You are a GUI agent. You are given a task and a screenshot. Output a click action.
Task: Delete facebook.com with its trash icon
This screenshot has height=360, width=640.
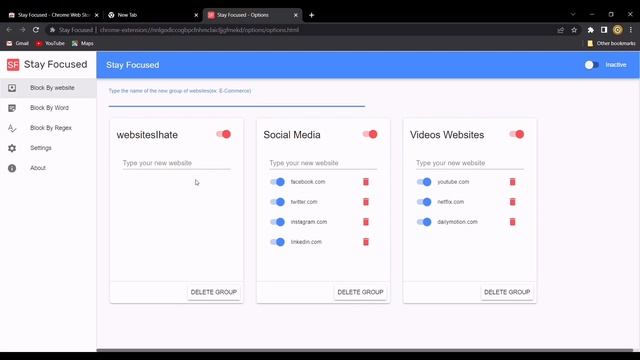(x=366, y=182)
